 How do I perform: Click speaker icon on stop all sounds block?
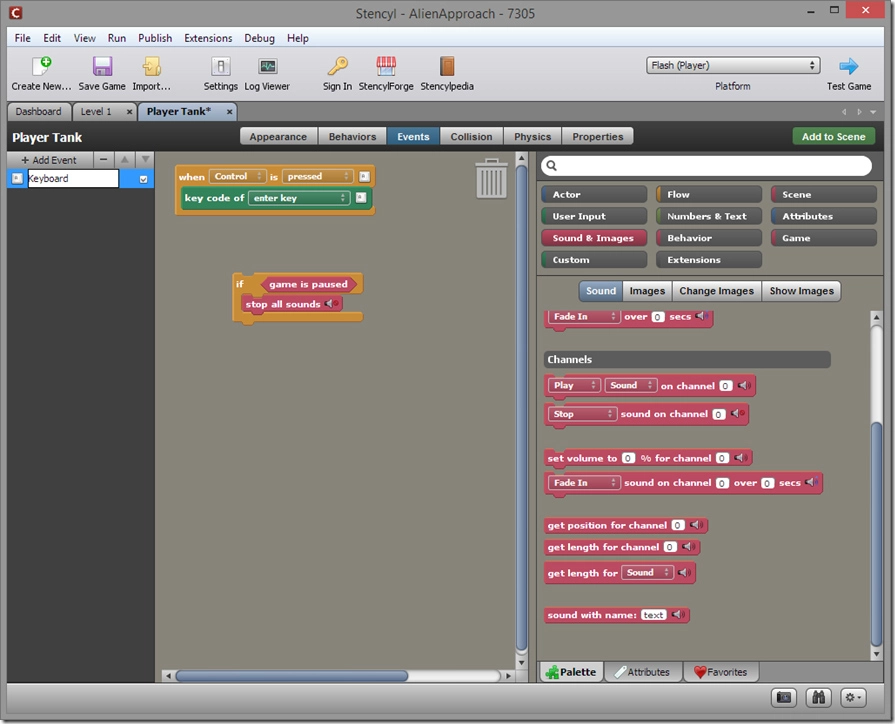332,304
